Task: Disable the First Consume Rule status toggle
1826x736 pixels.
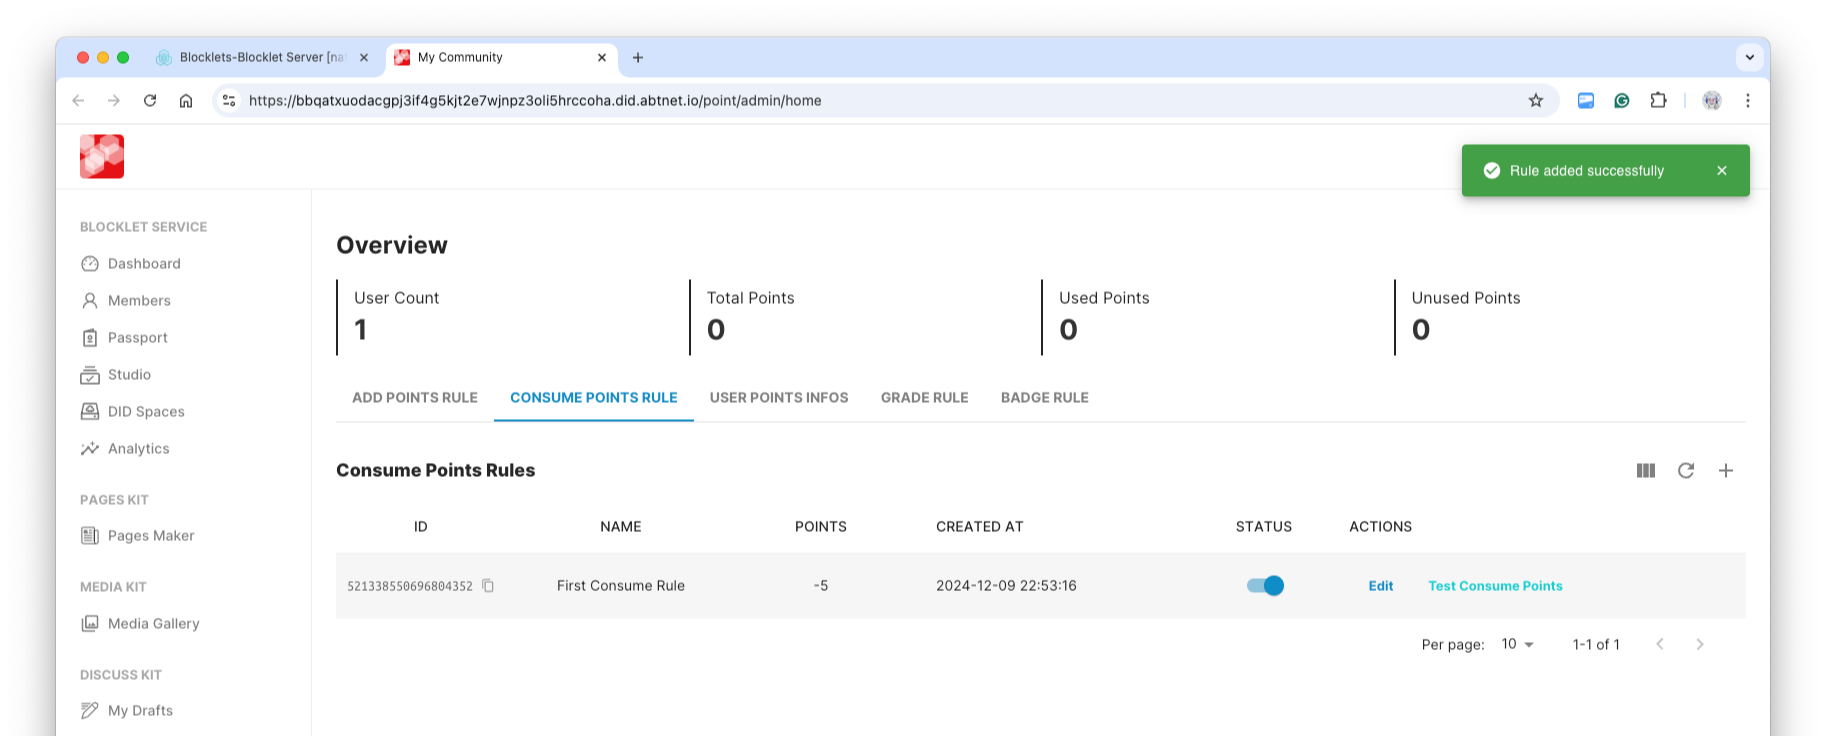Action: 1265,586
